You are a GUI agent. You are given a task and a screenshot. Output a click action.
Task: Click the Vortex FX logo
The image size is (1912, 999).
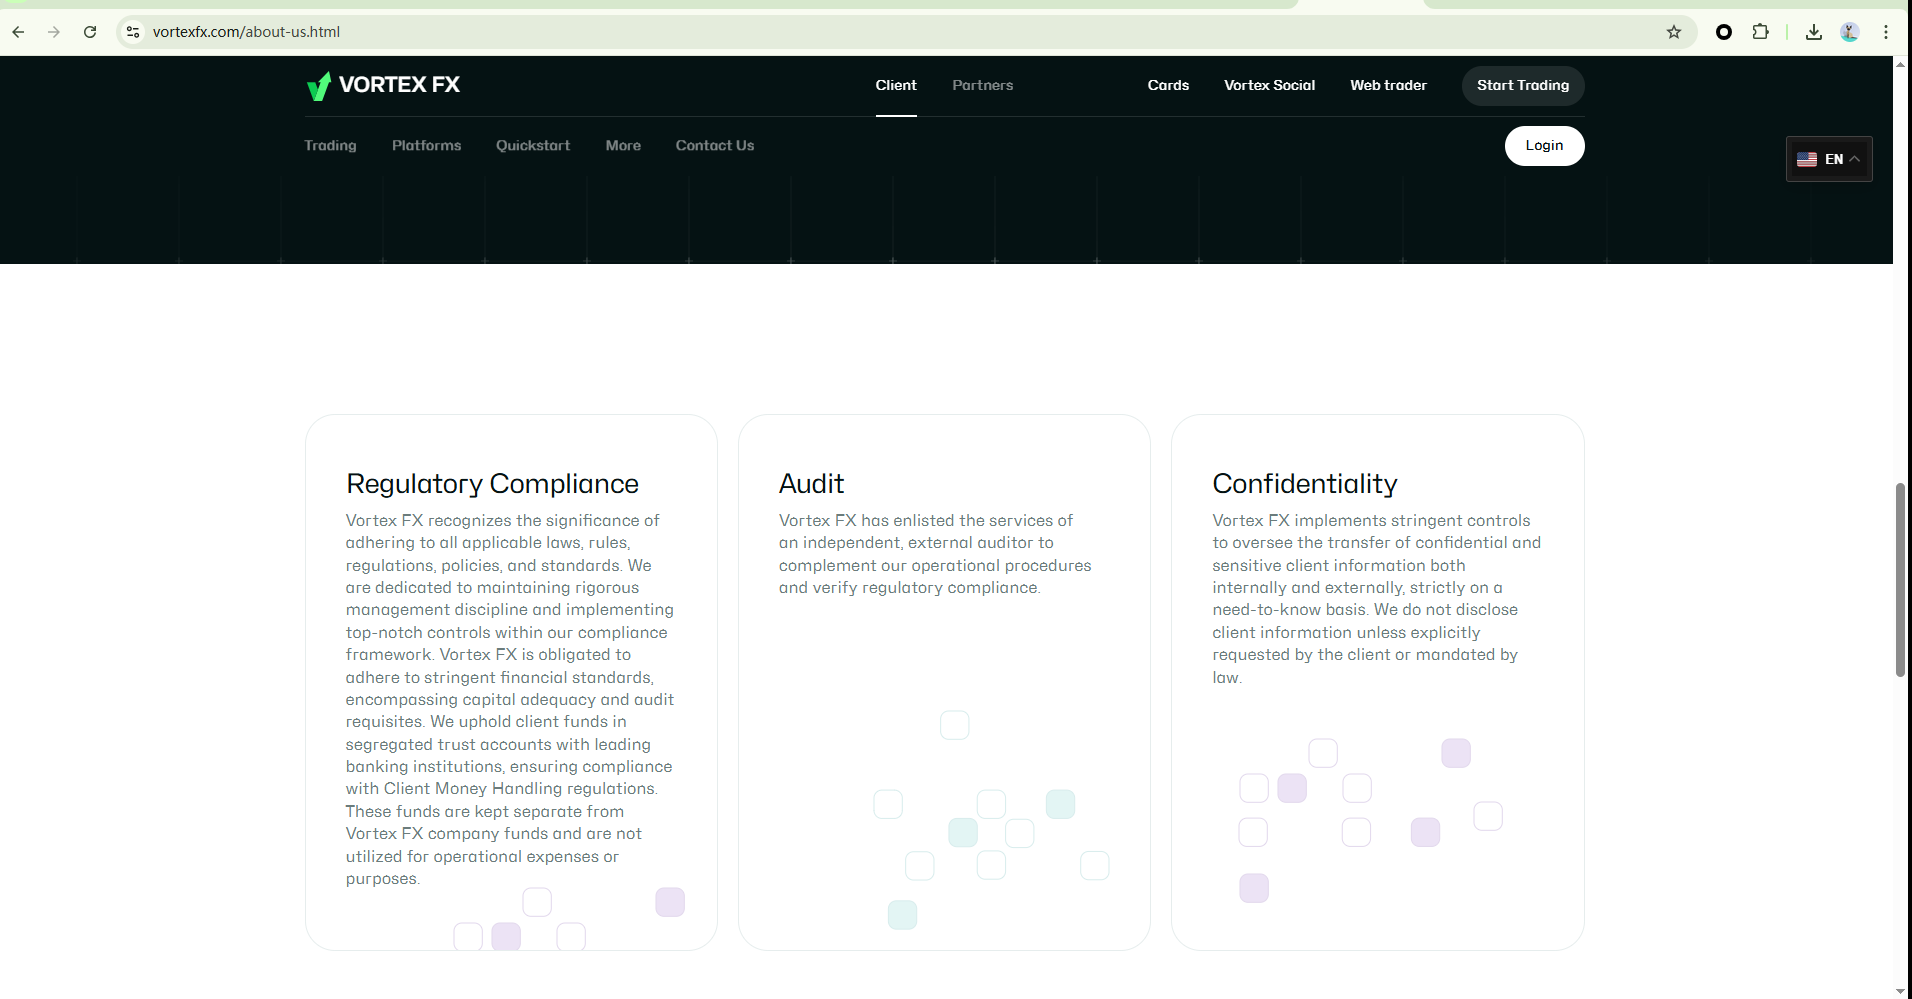click(383, 86)
